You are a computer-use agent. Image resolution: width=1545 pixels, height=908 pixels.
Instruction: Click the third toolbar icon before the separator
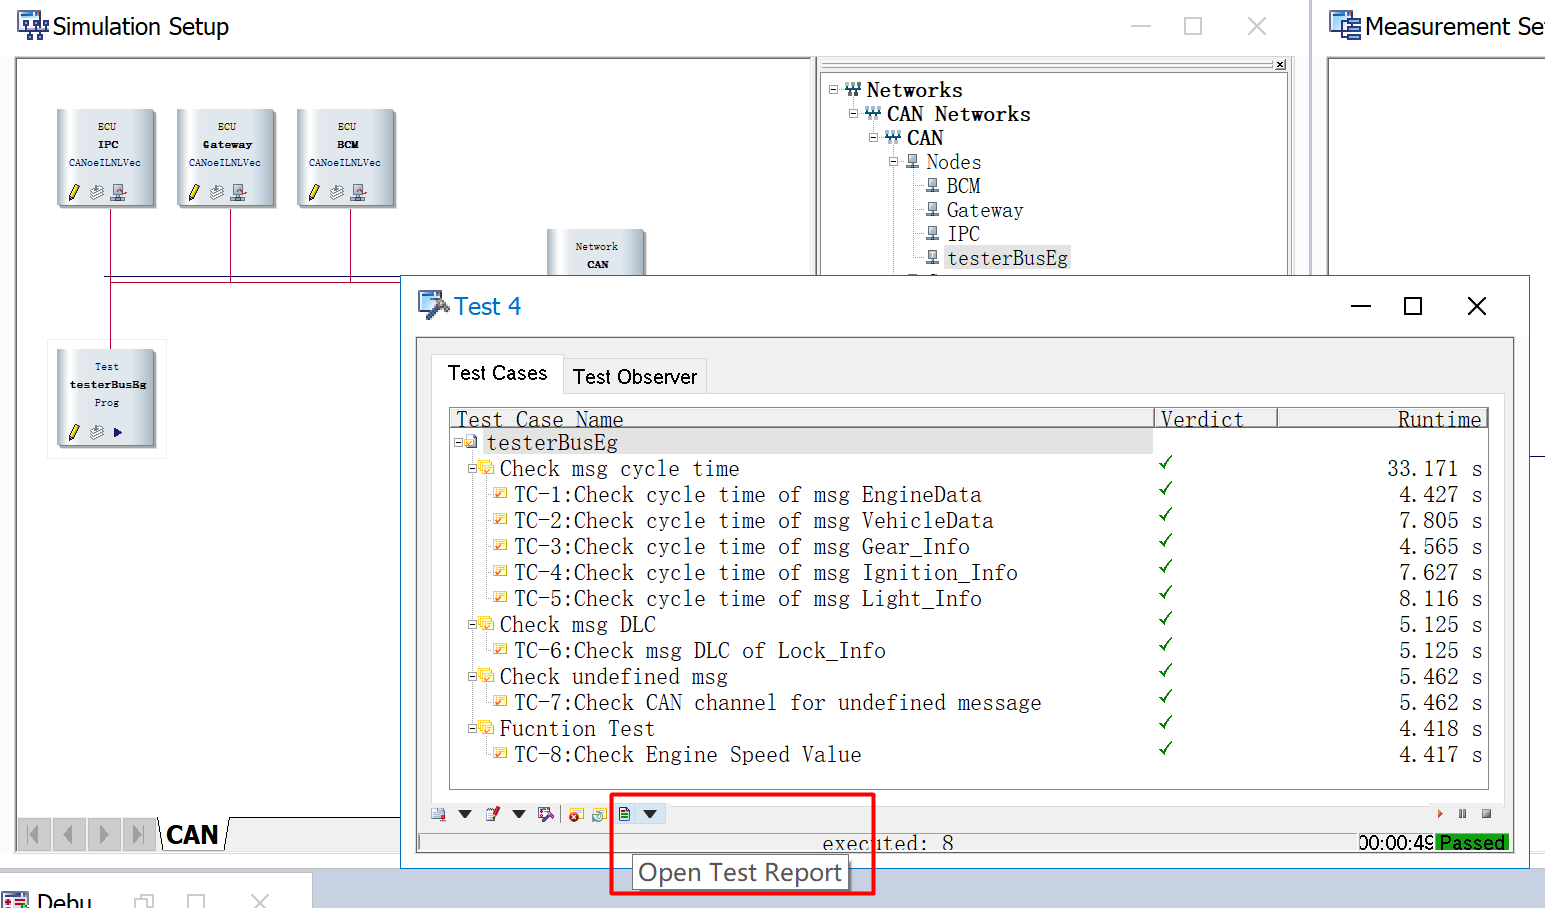coord(545,814)
